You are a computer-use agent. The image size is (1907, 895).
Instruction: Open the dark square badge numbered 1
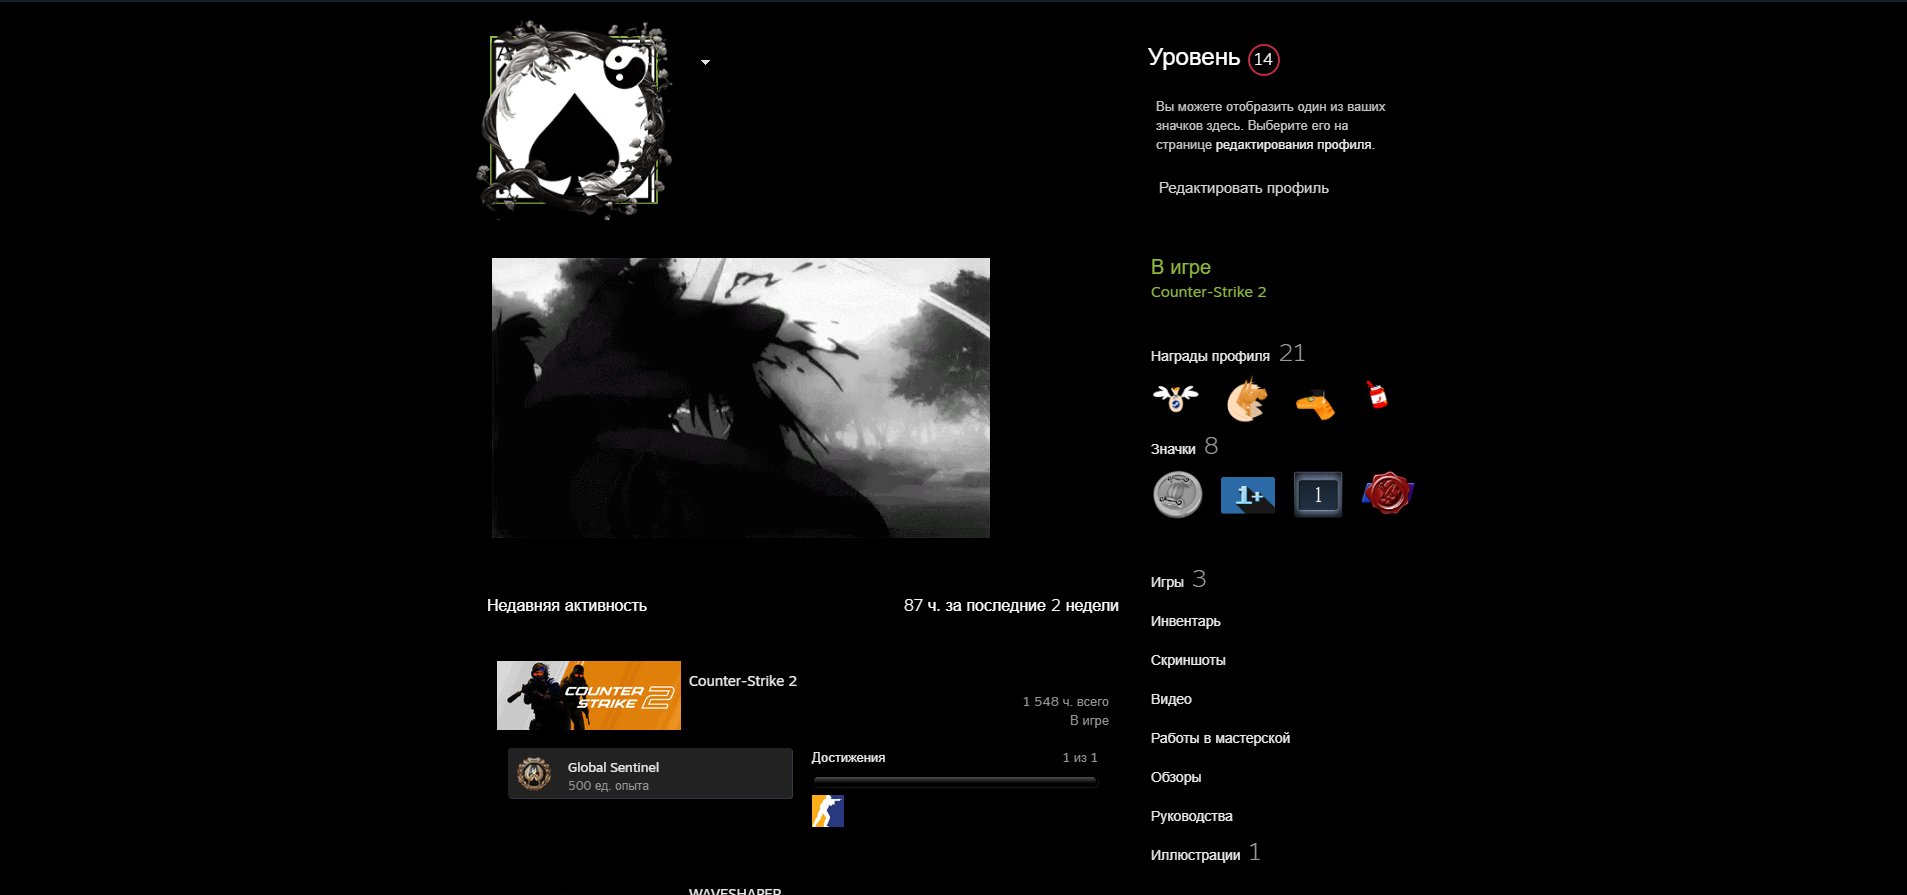[x=1318, y=494]
